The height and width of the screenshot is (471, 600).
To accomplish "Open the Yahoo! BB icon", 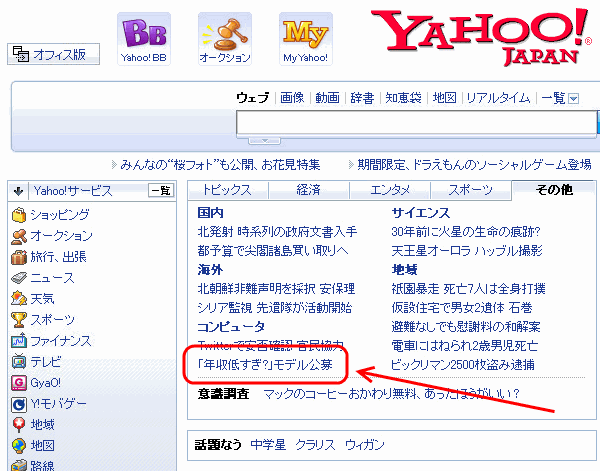I will click(x=144, y=39).
